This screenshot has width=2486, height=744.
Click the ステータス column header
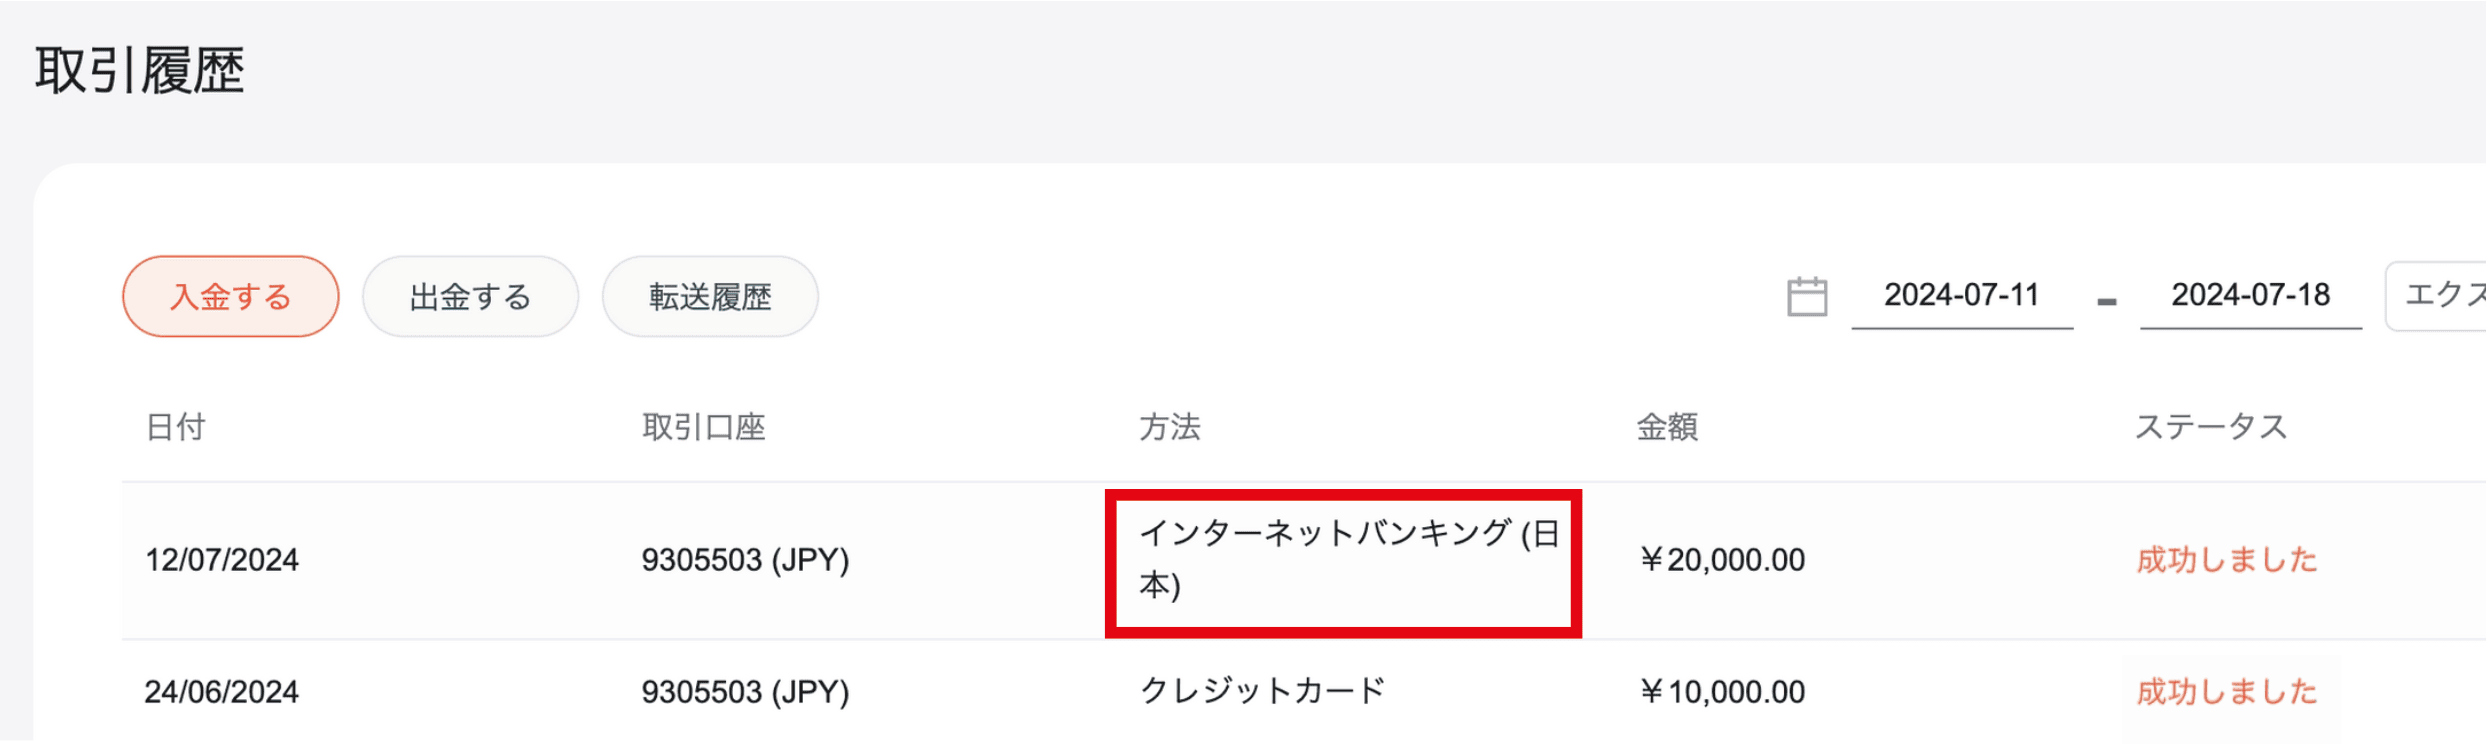point(2211,428)
